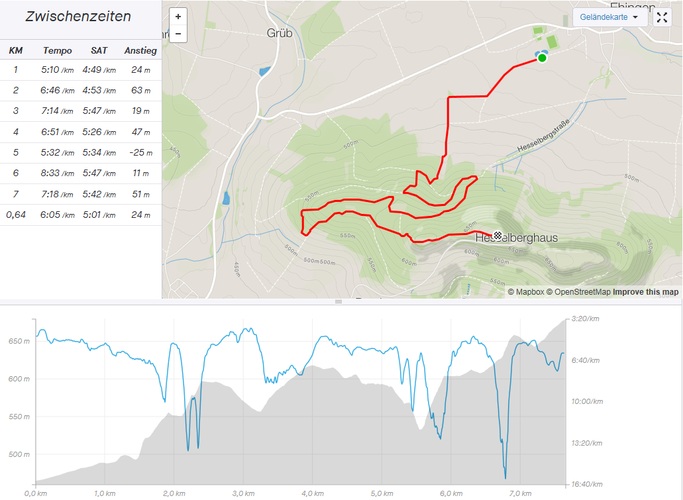Click the Grüb place label on map
The width and height of the screenshot is (683, 500).
tap(279, 32)
